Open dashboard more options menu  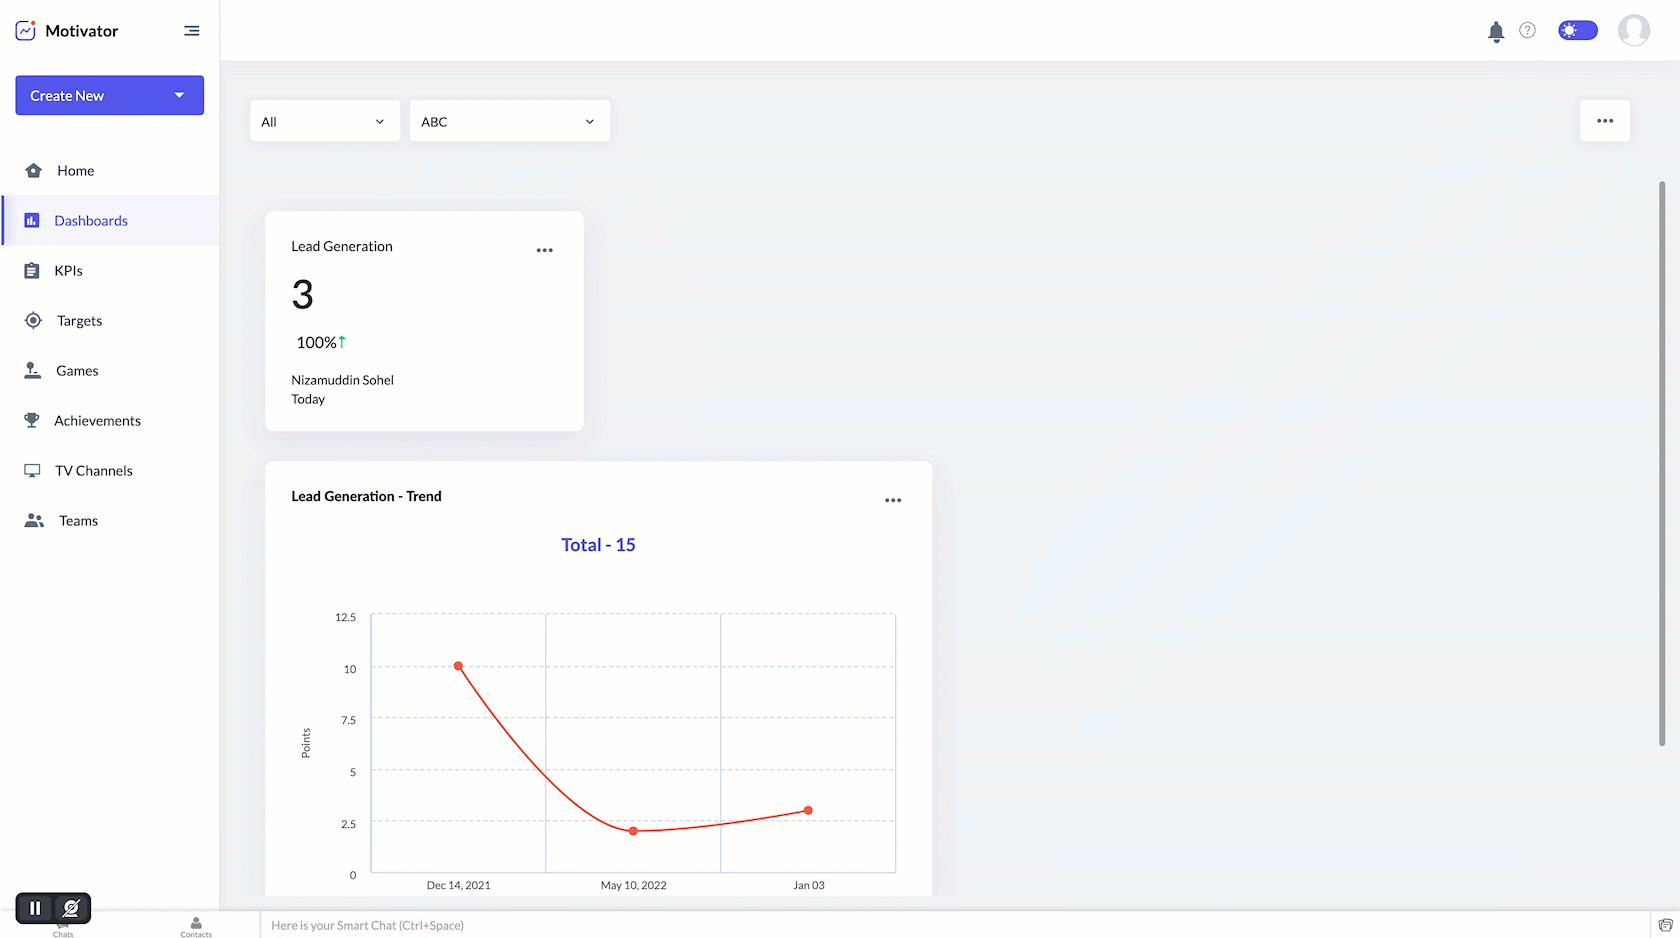coord(1604,121)
